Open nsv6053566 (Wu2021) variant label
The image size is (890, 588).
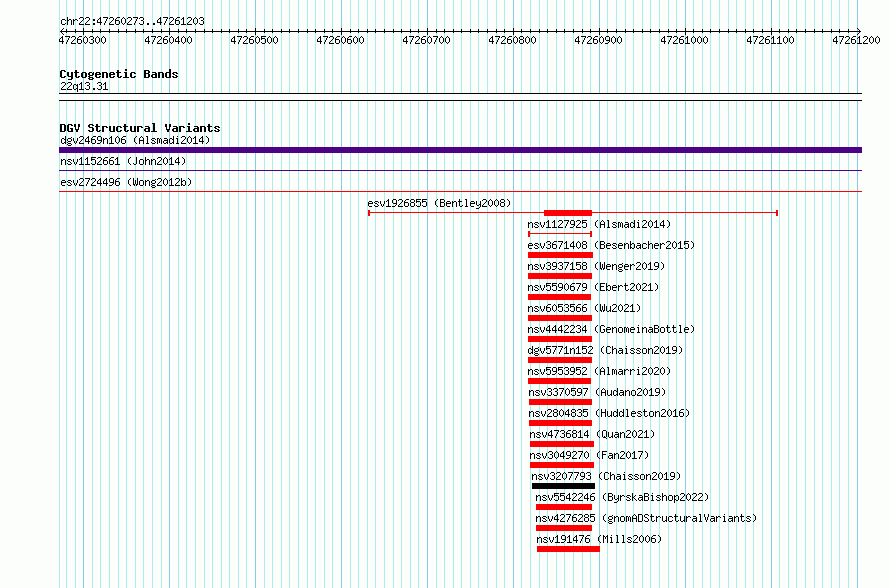[584, 308]
